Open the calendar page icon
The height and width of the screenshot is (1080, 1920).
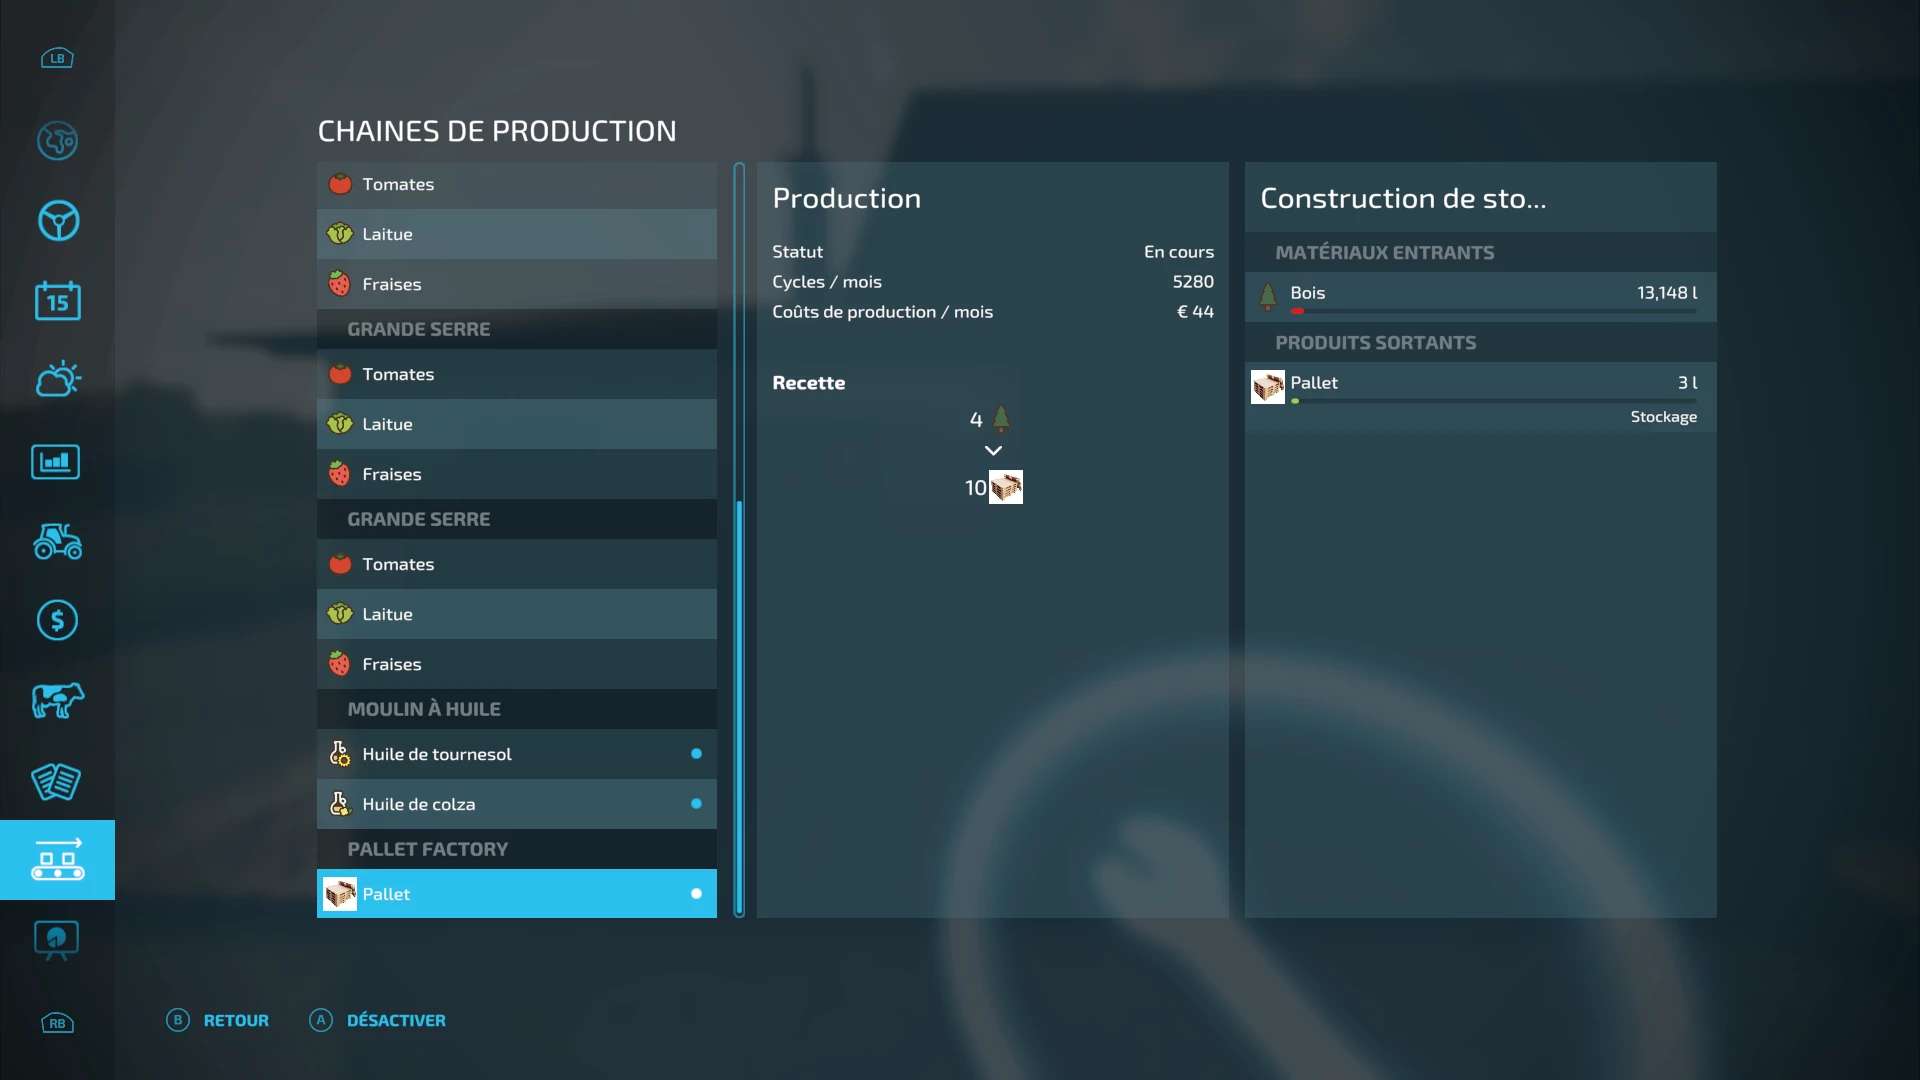click(x=57, y=300)
